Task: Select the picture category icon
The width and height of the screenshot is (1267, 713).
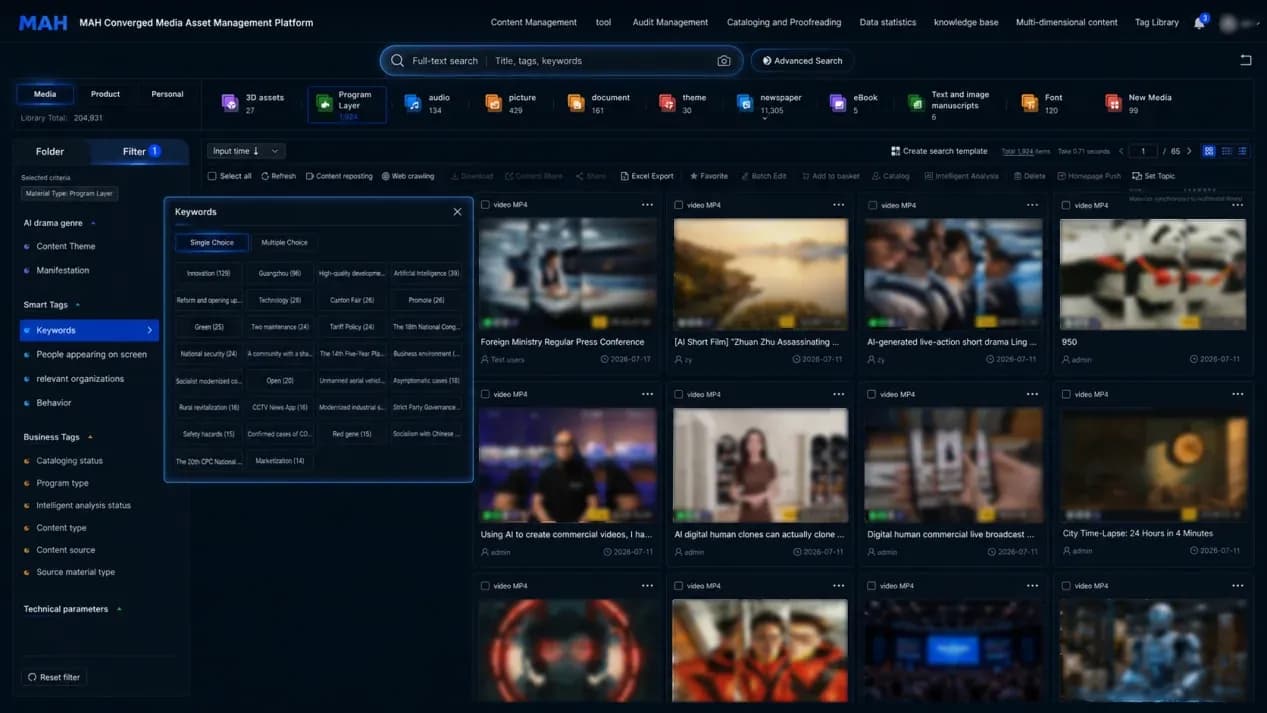Action: click(x=492, y=102)
